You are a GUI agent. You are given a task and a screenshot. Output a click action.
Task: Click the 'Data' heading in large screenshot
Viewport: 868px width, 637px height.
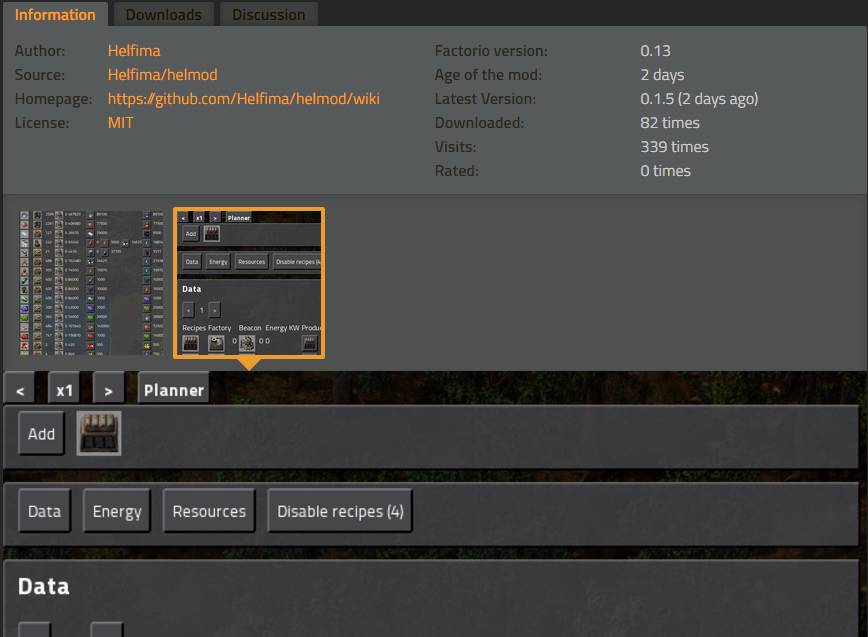tap(44, 587)
